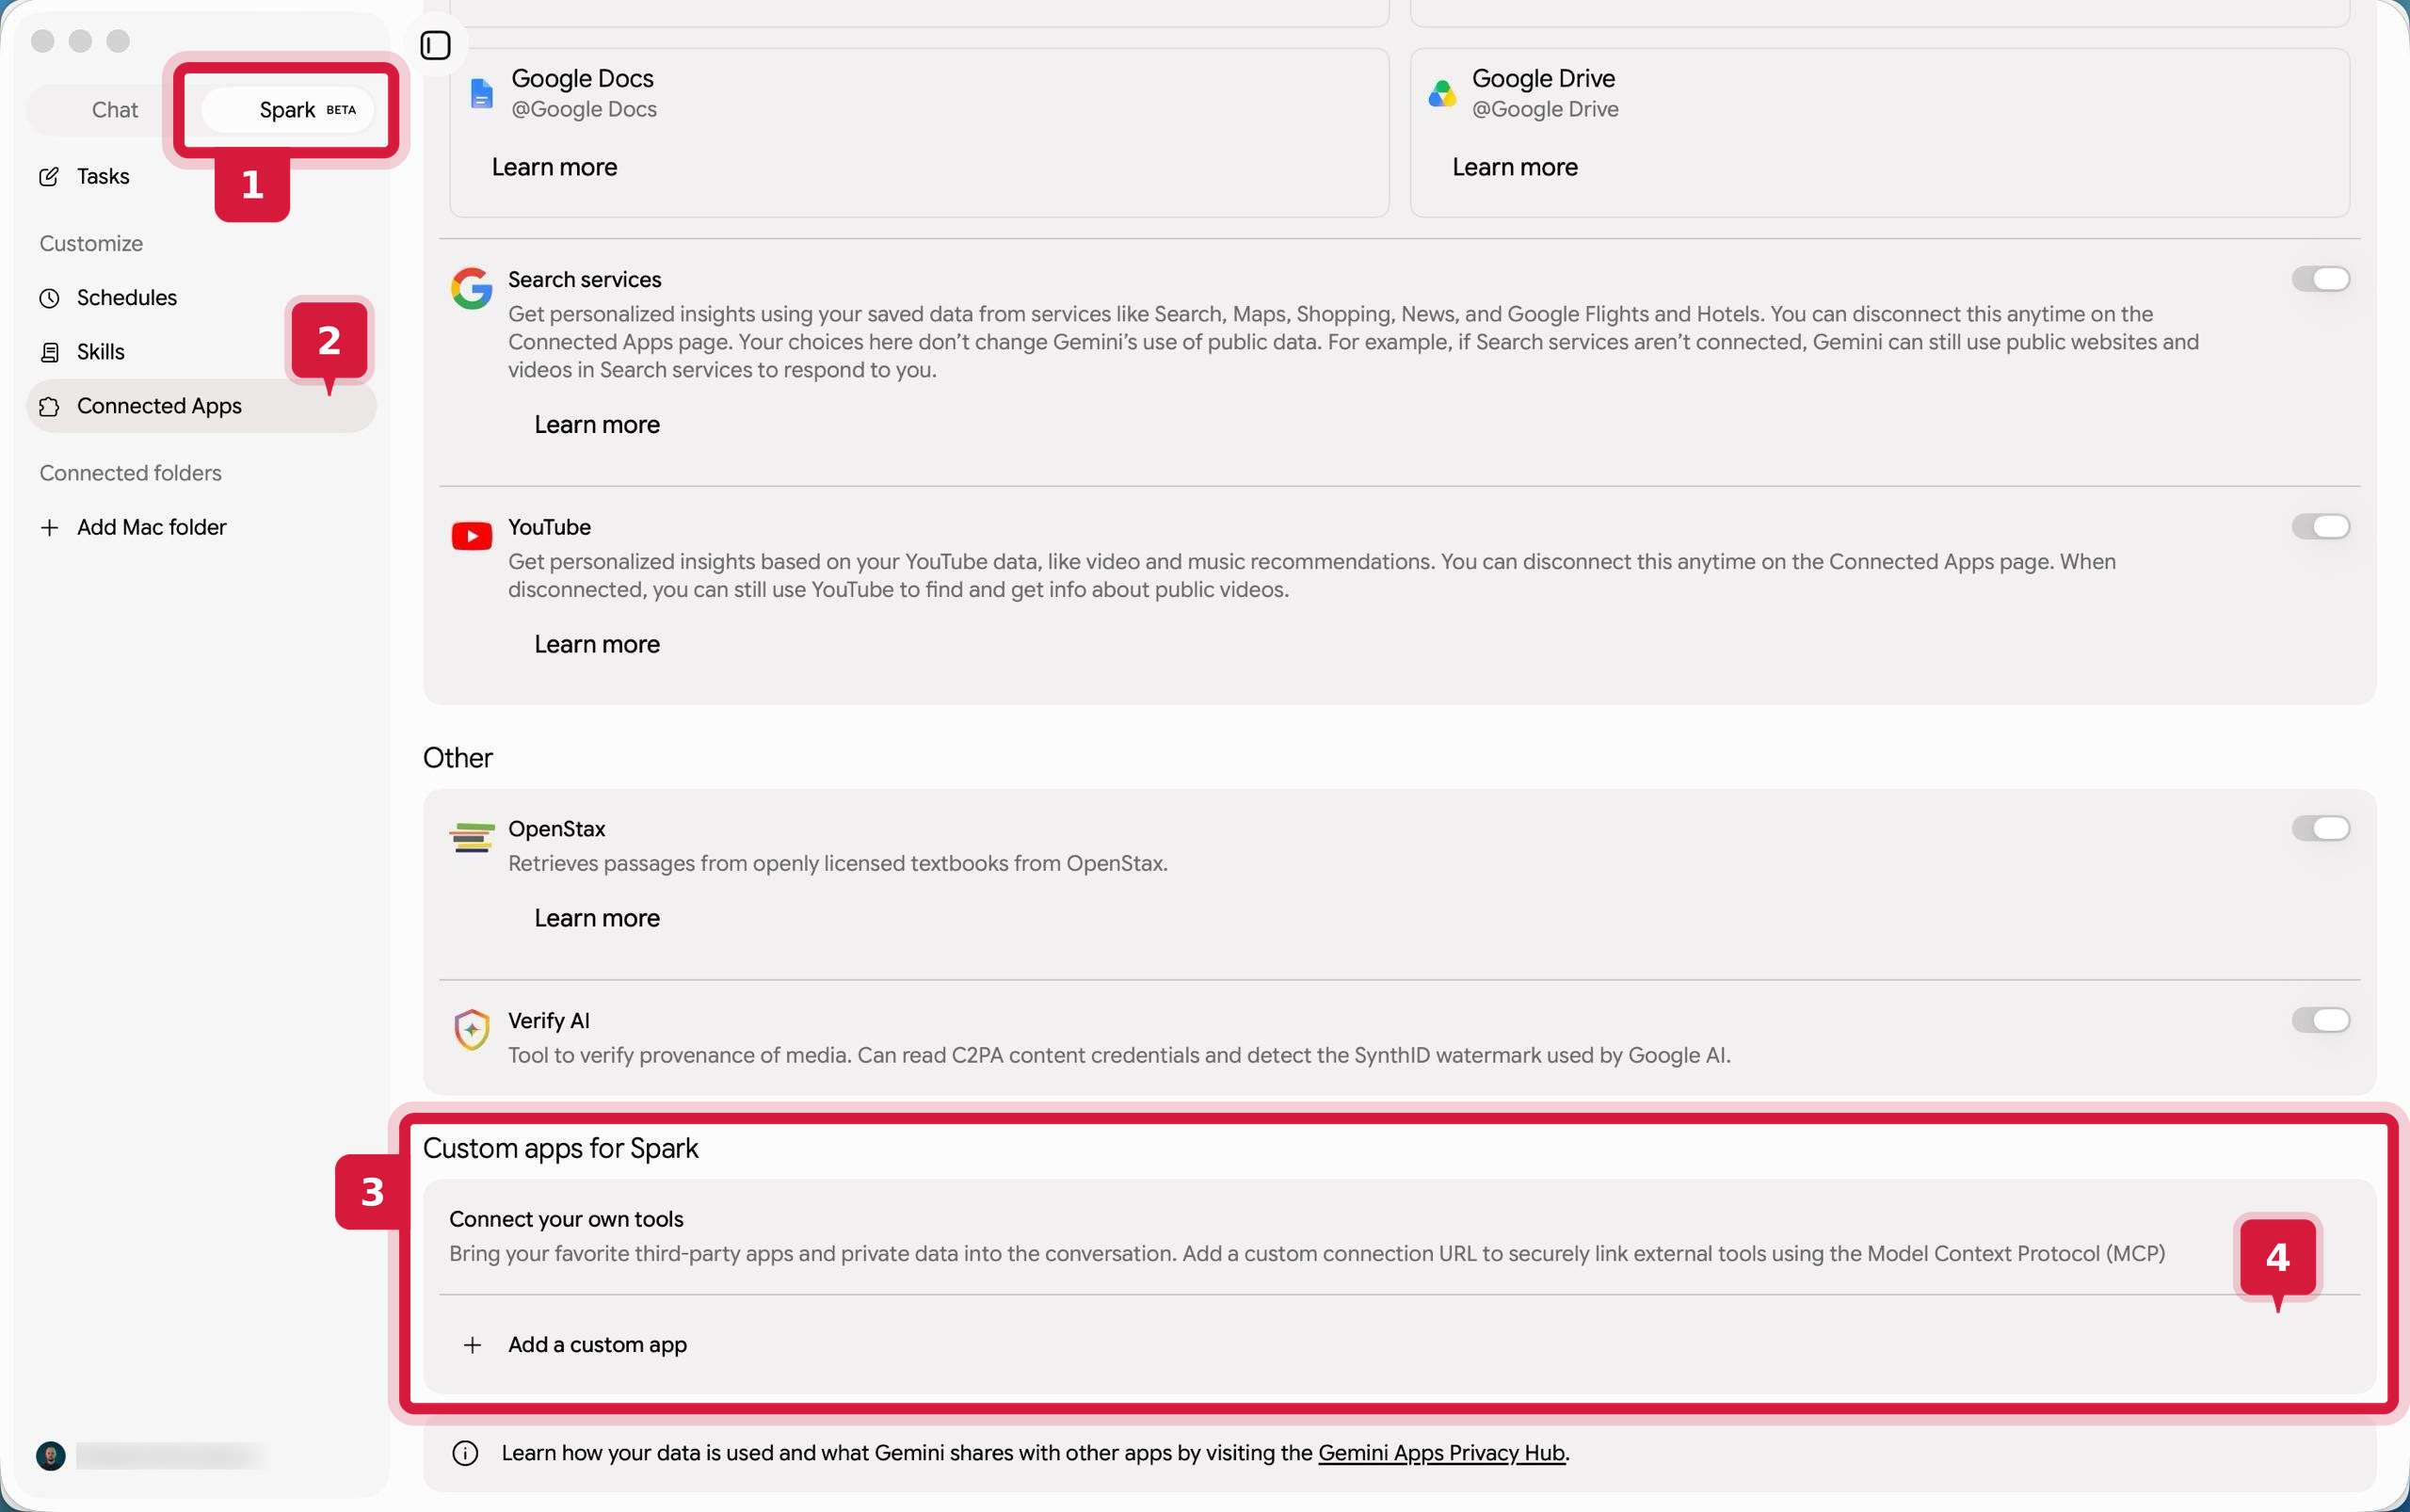Click Add Mac folder
2410x1512 pixels.
[201, 527]
